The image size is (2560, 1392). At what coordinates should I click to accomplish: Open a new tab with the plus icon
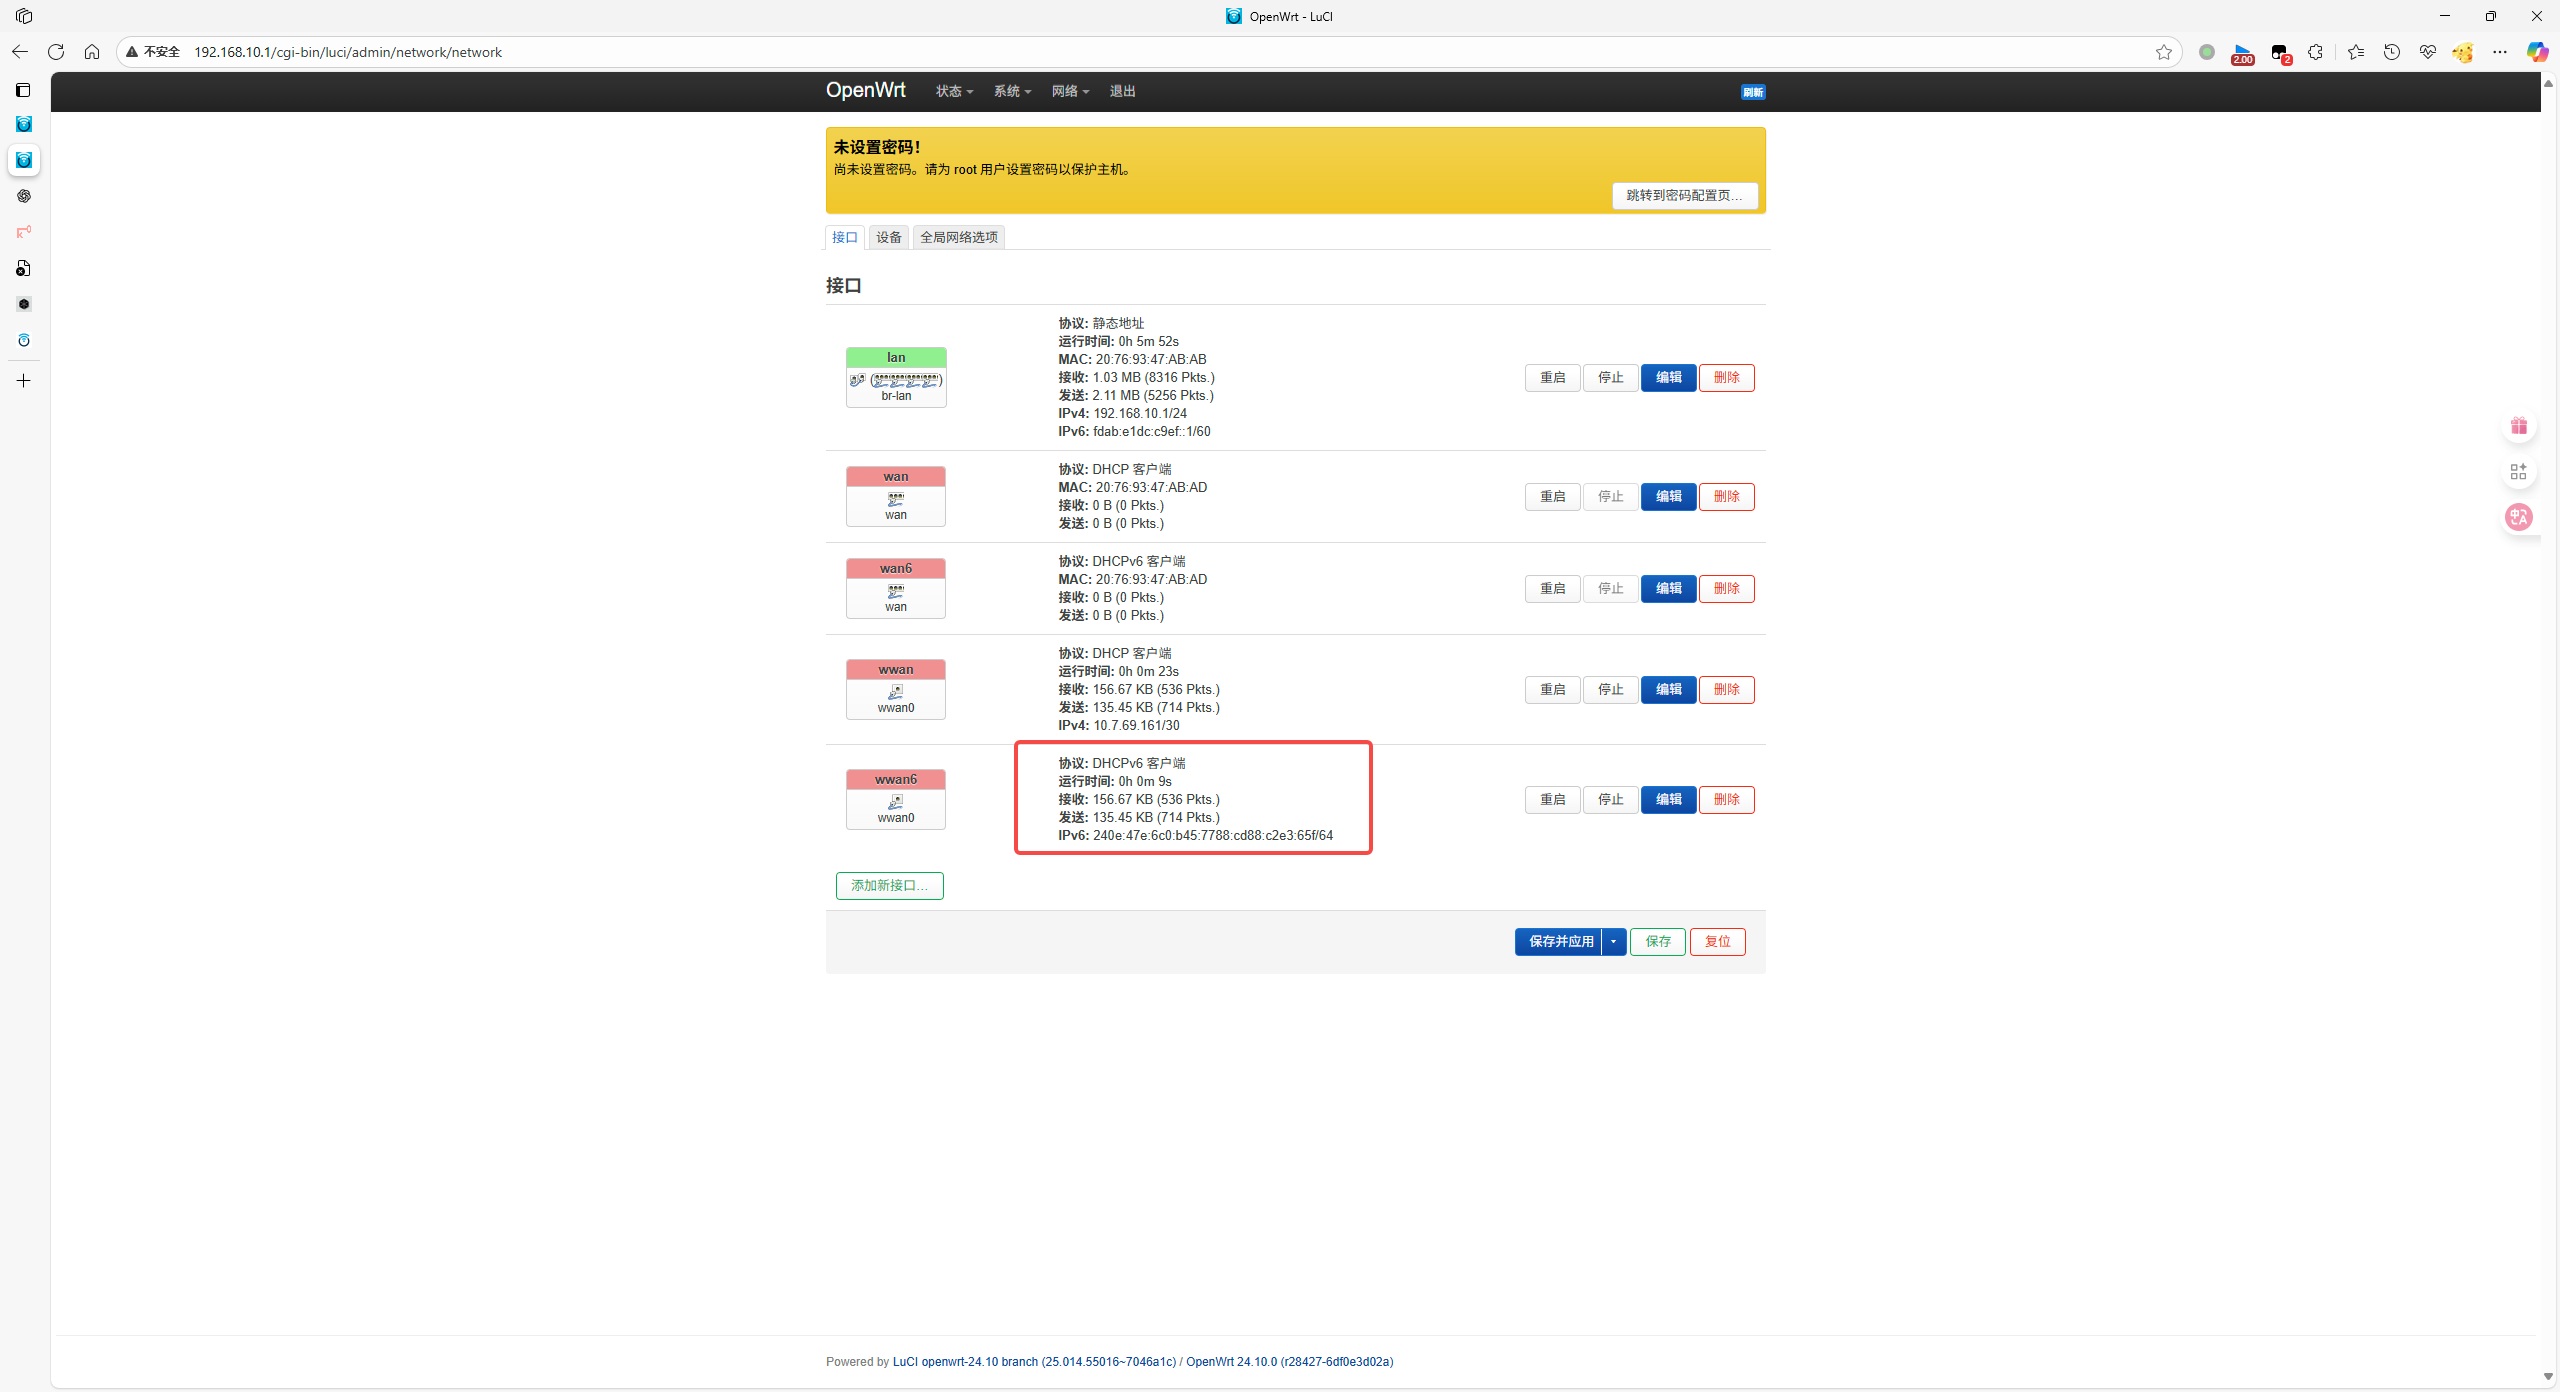[x=24, y=381]
